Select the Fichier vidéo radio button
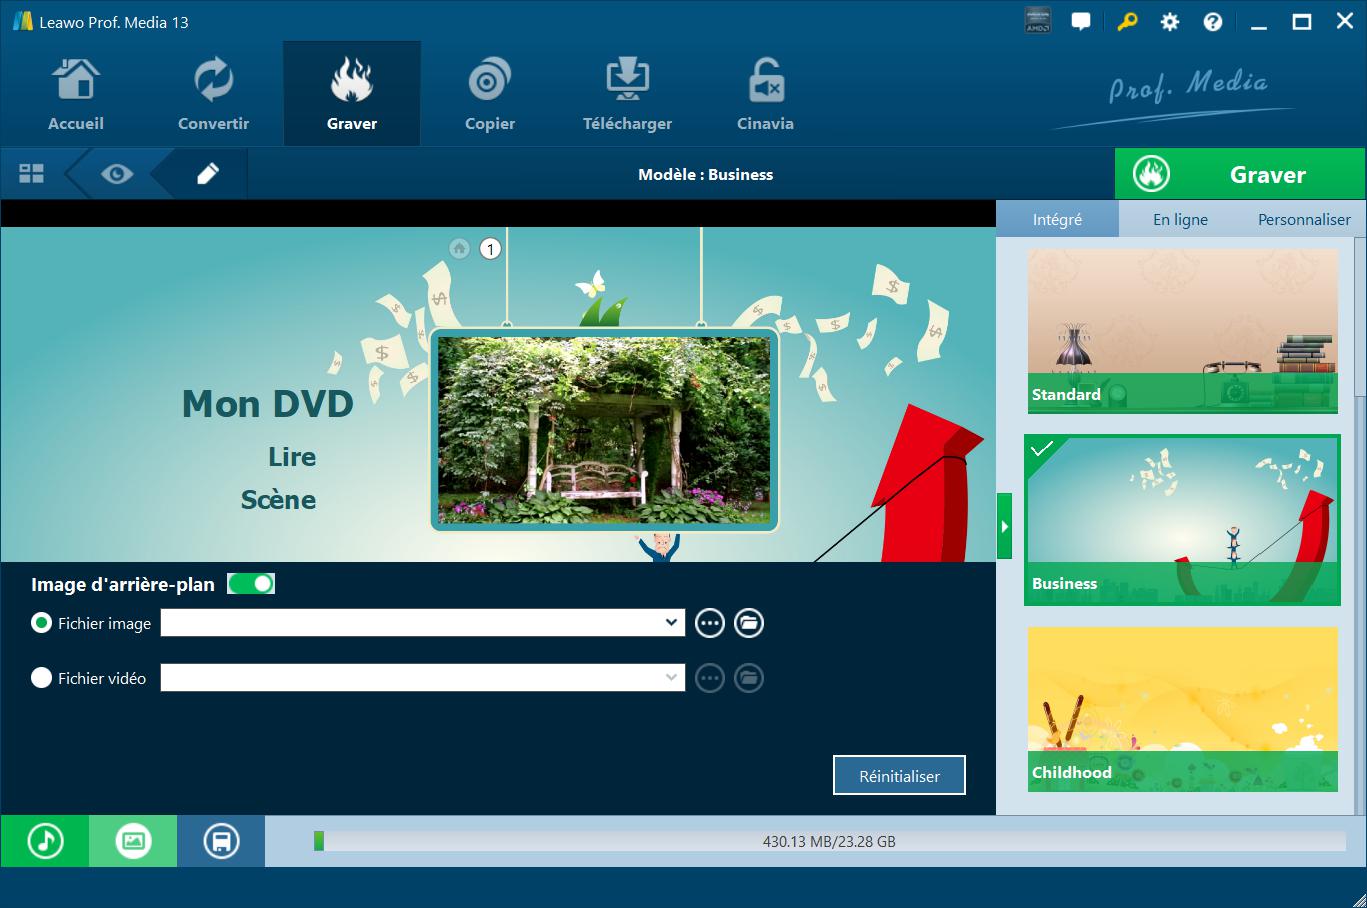This screenshot has width=1367, height=908. [x=41, y=678]
